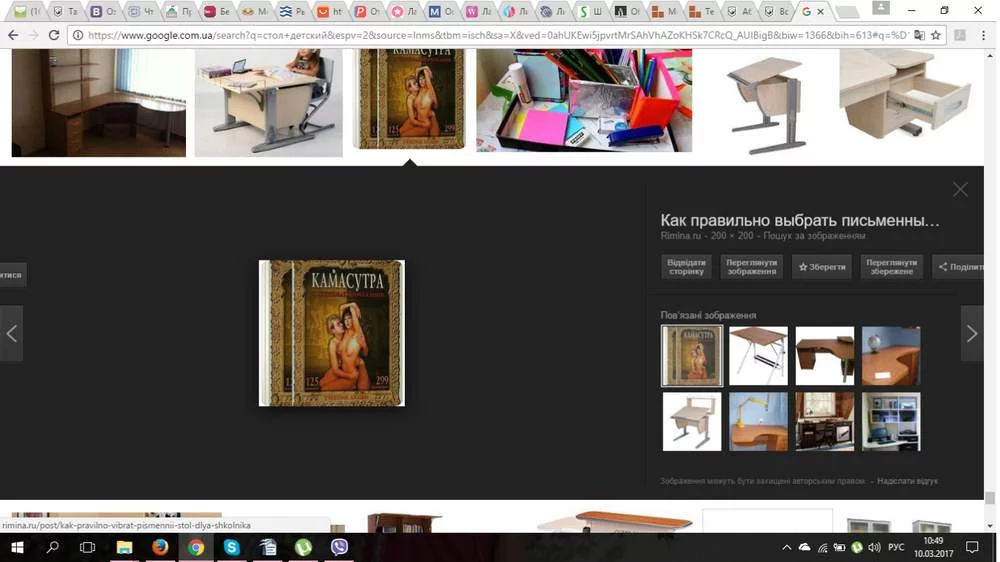The height and width of the screenshot is (562, 1000).
Task: Select the related folding school desk thumbnail
Action: (x=758, y=356)
